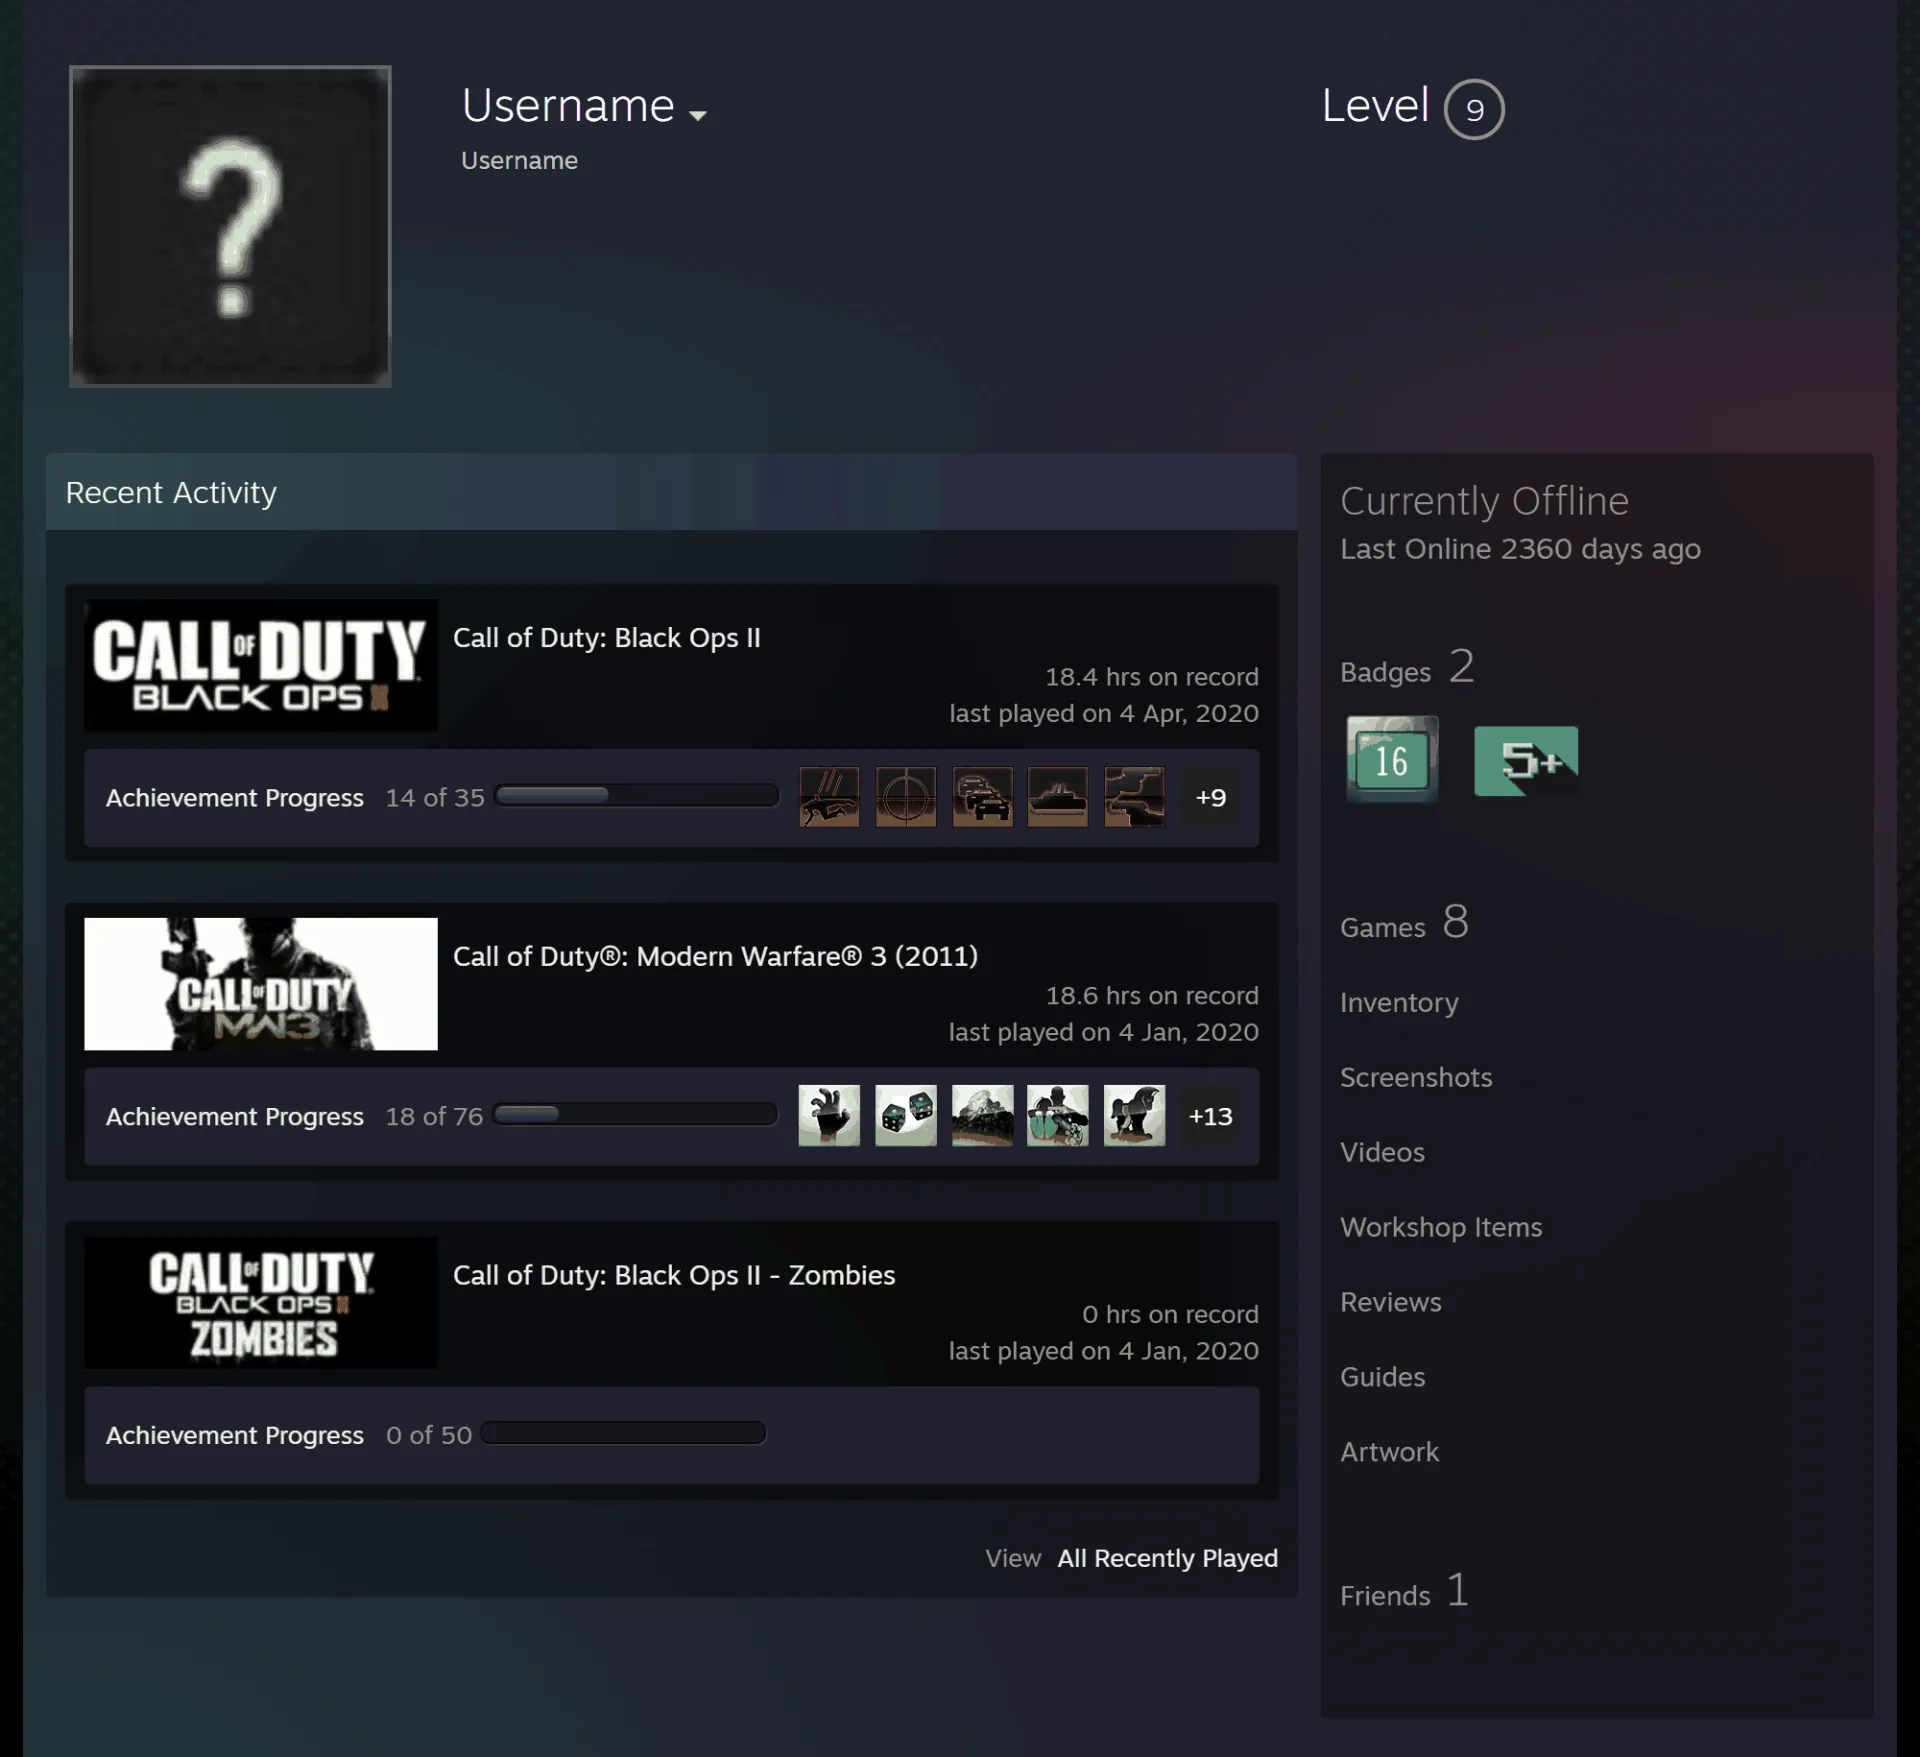Click the crosshair achievement icon for Black Ops II
The height and width of the screenshot is (1757, 1920).
point(905,797)
